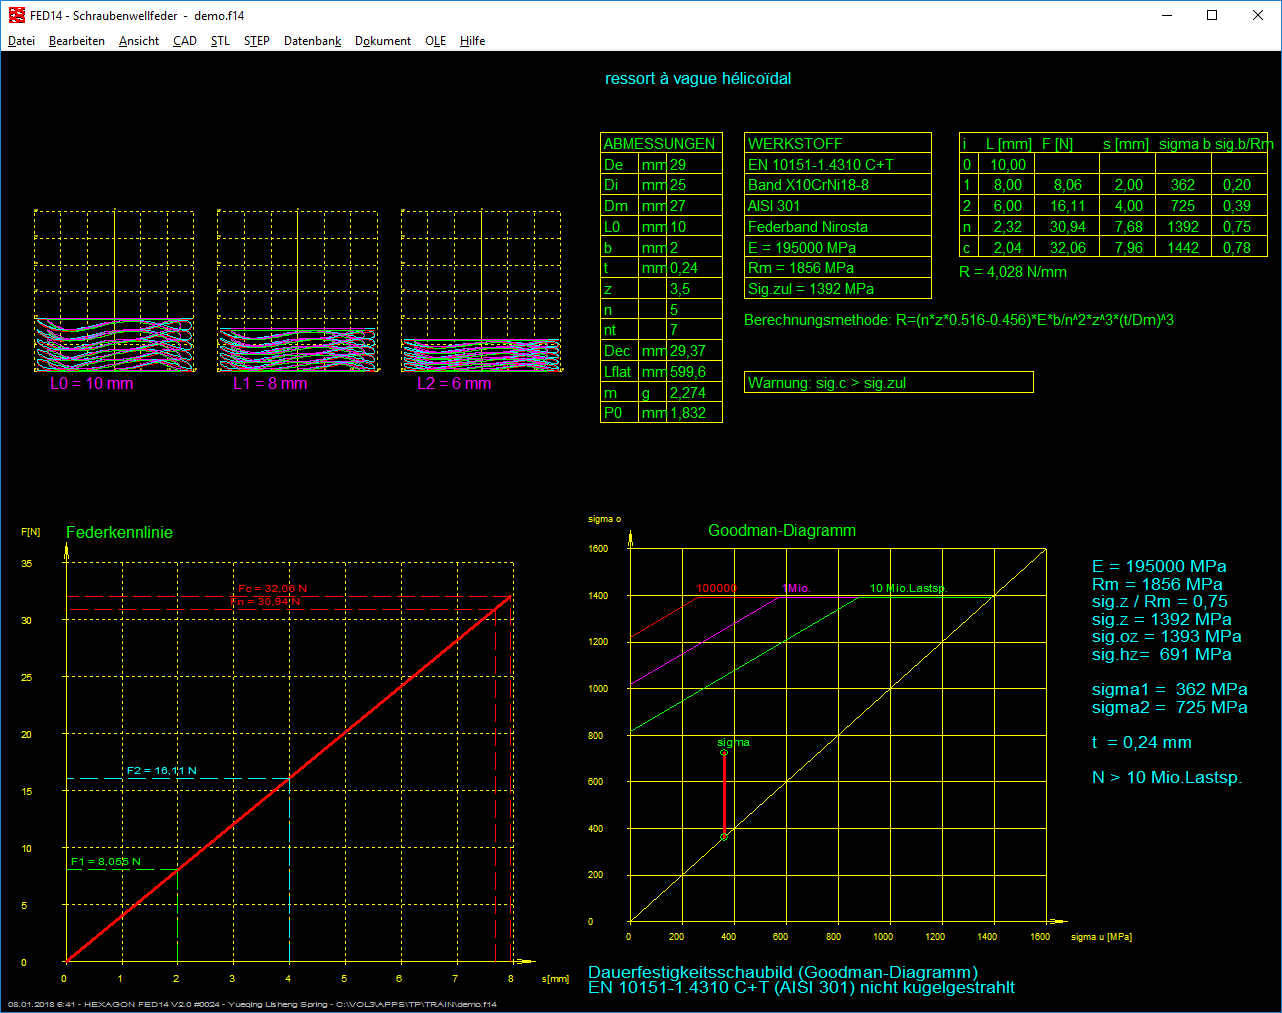This screenshot has width=1282, height=1013.
Task: Minimize the FED14 window
Action: point(1166,15)
